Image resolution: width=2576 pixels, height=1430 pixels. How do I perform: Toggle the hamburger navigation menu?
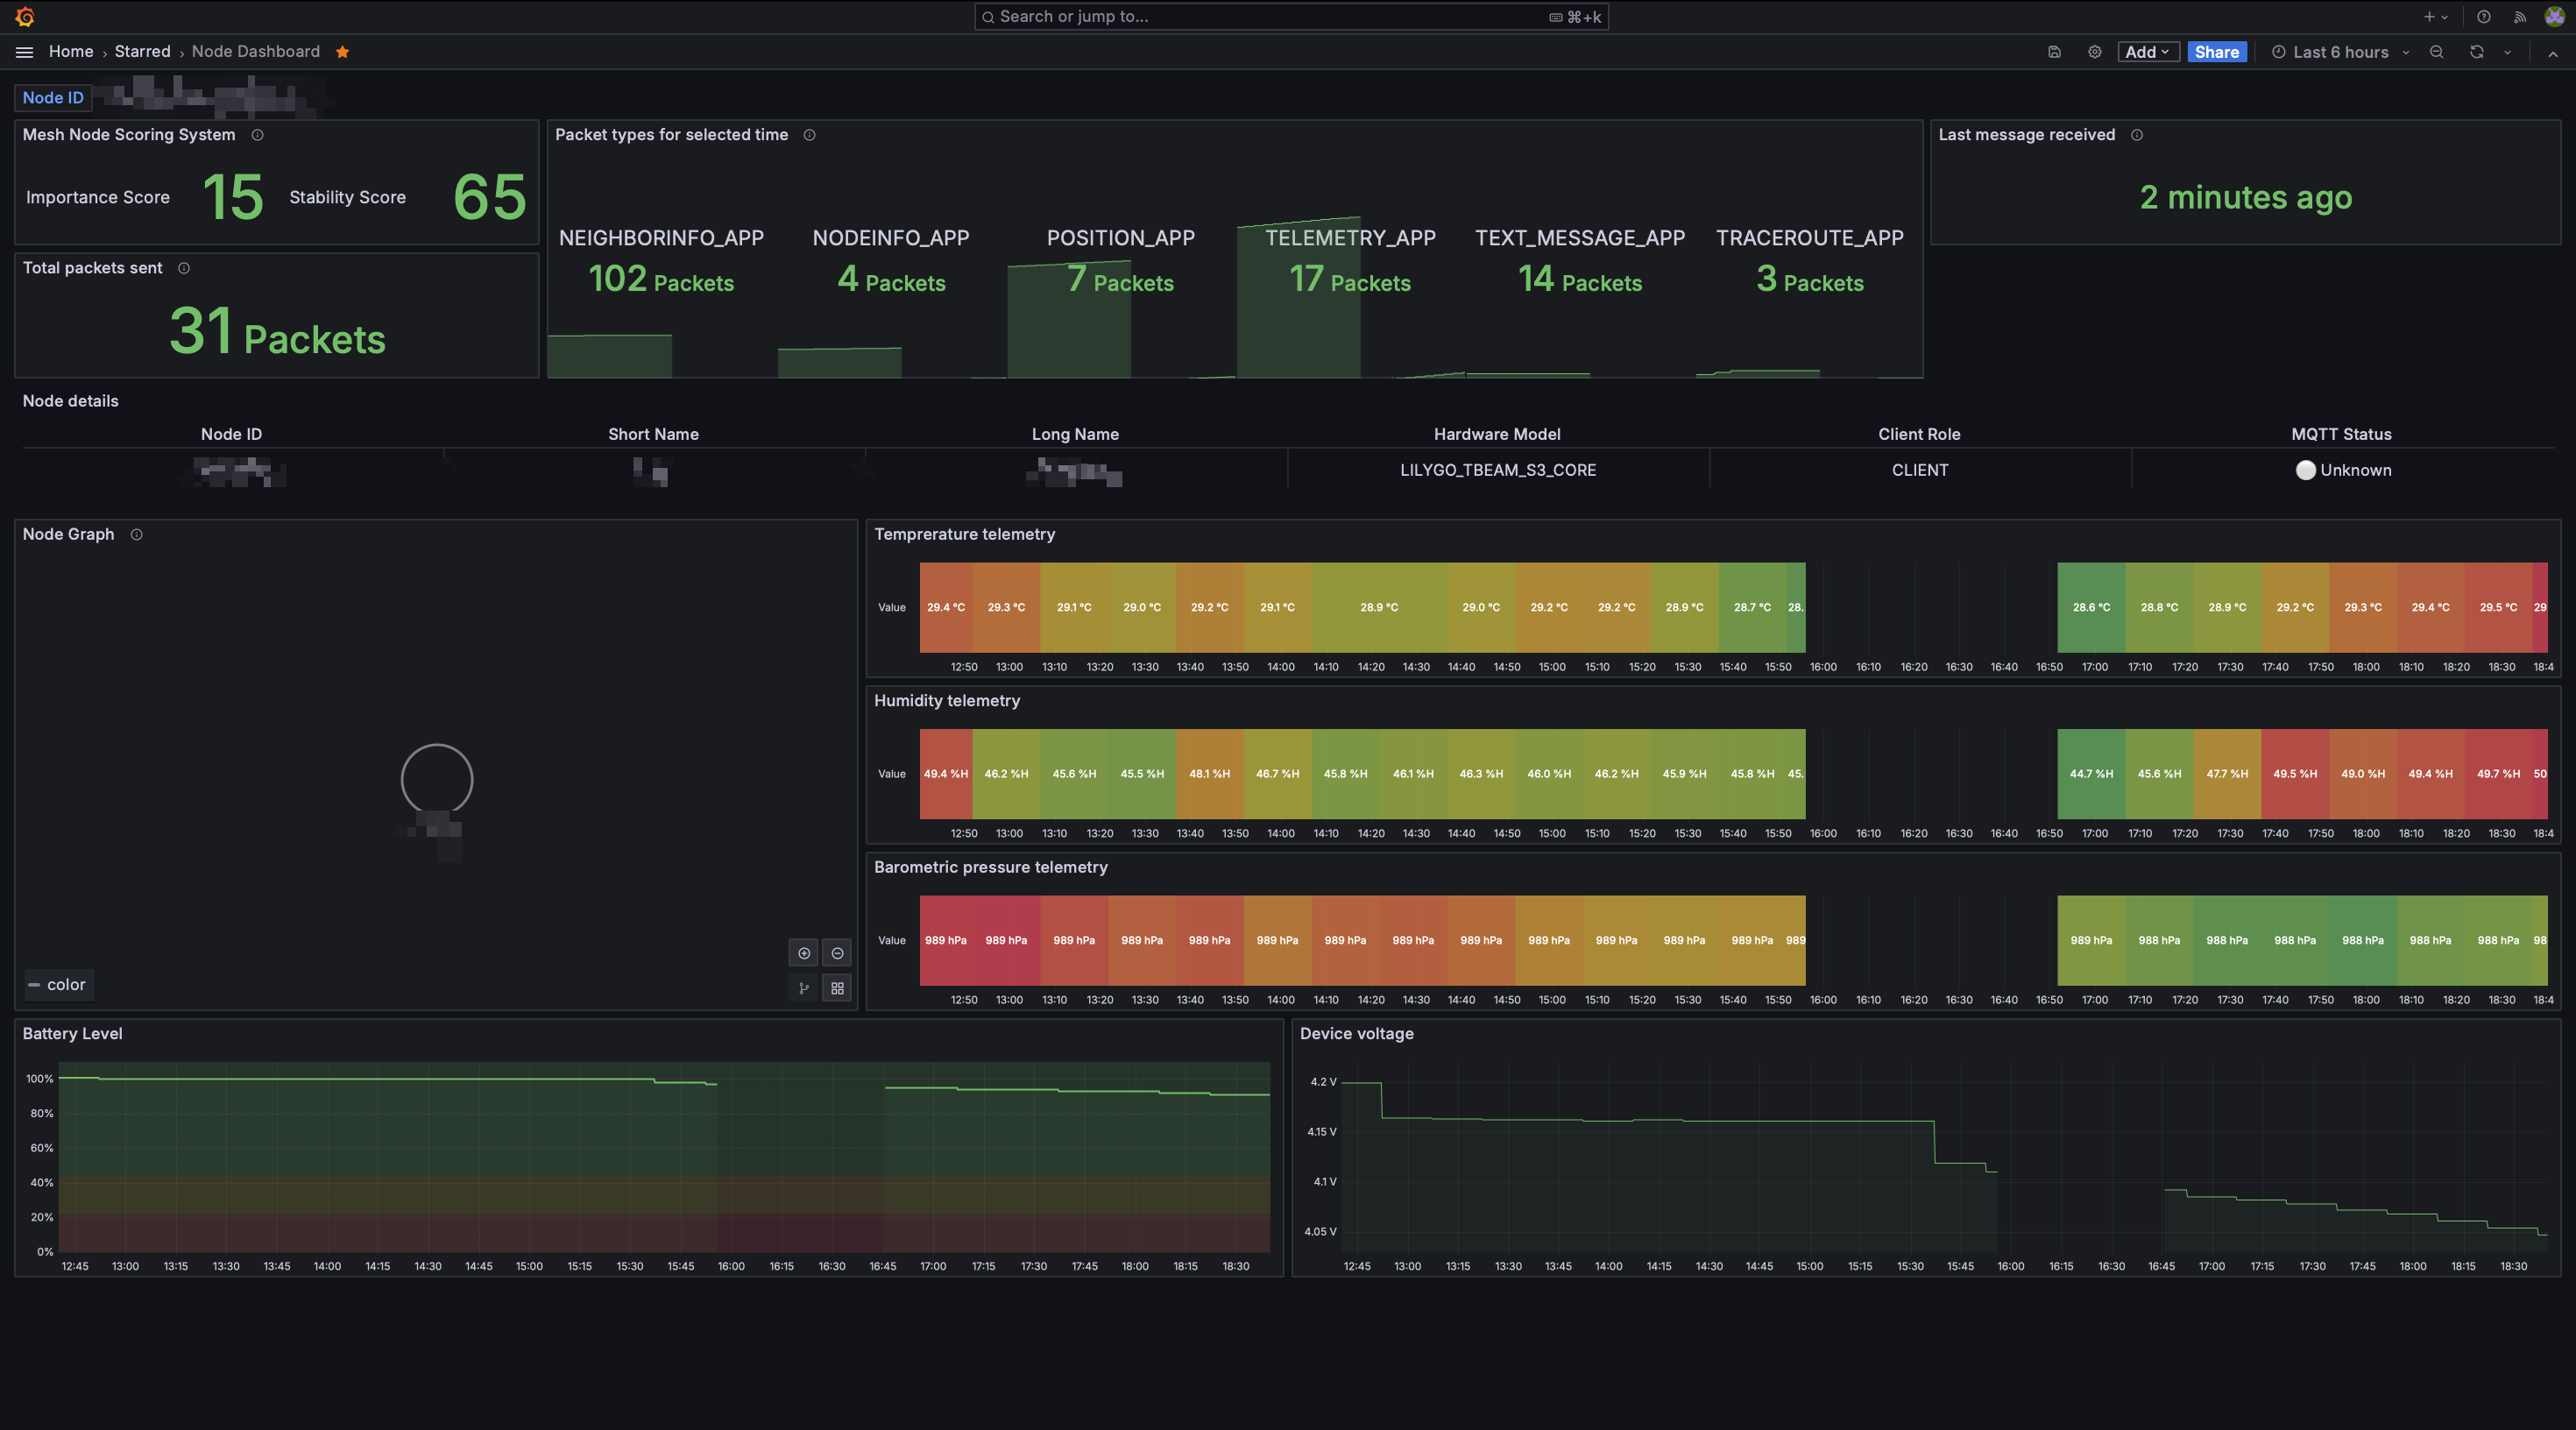coord(24,52)
